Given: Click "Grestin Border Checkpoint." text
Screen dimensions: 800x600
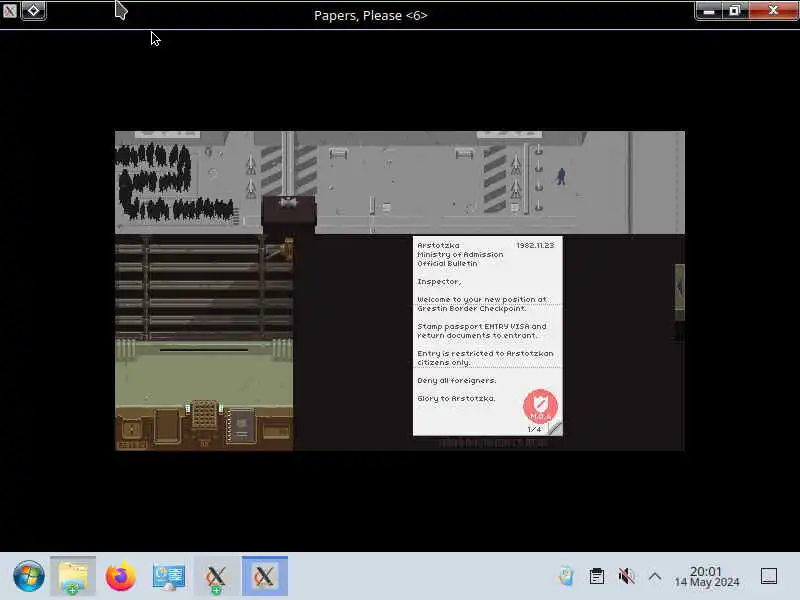Looking at the screenshot, I should click(471, 309).
